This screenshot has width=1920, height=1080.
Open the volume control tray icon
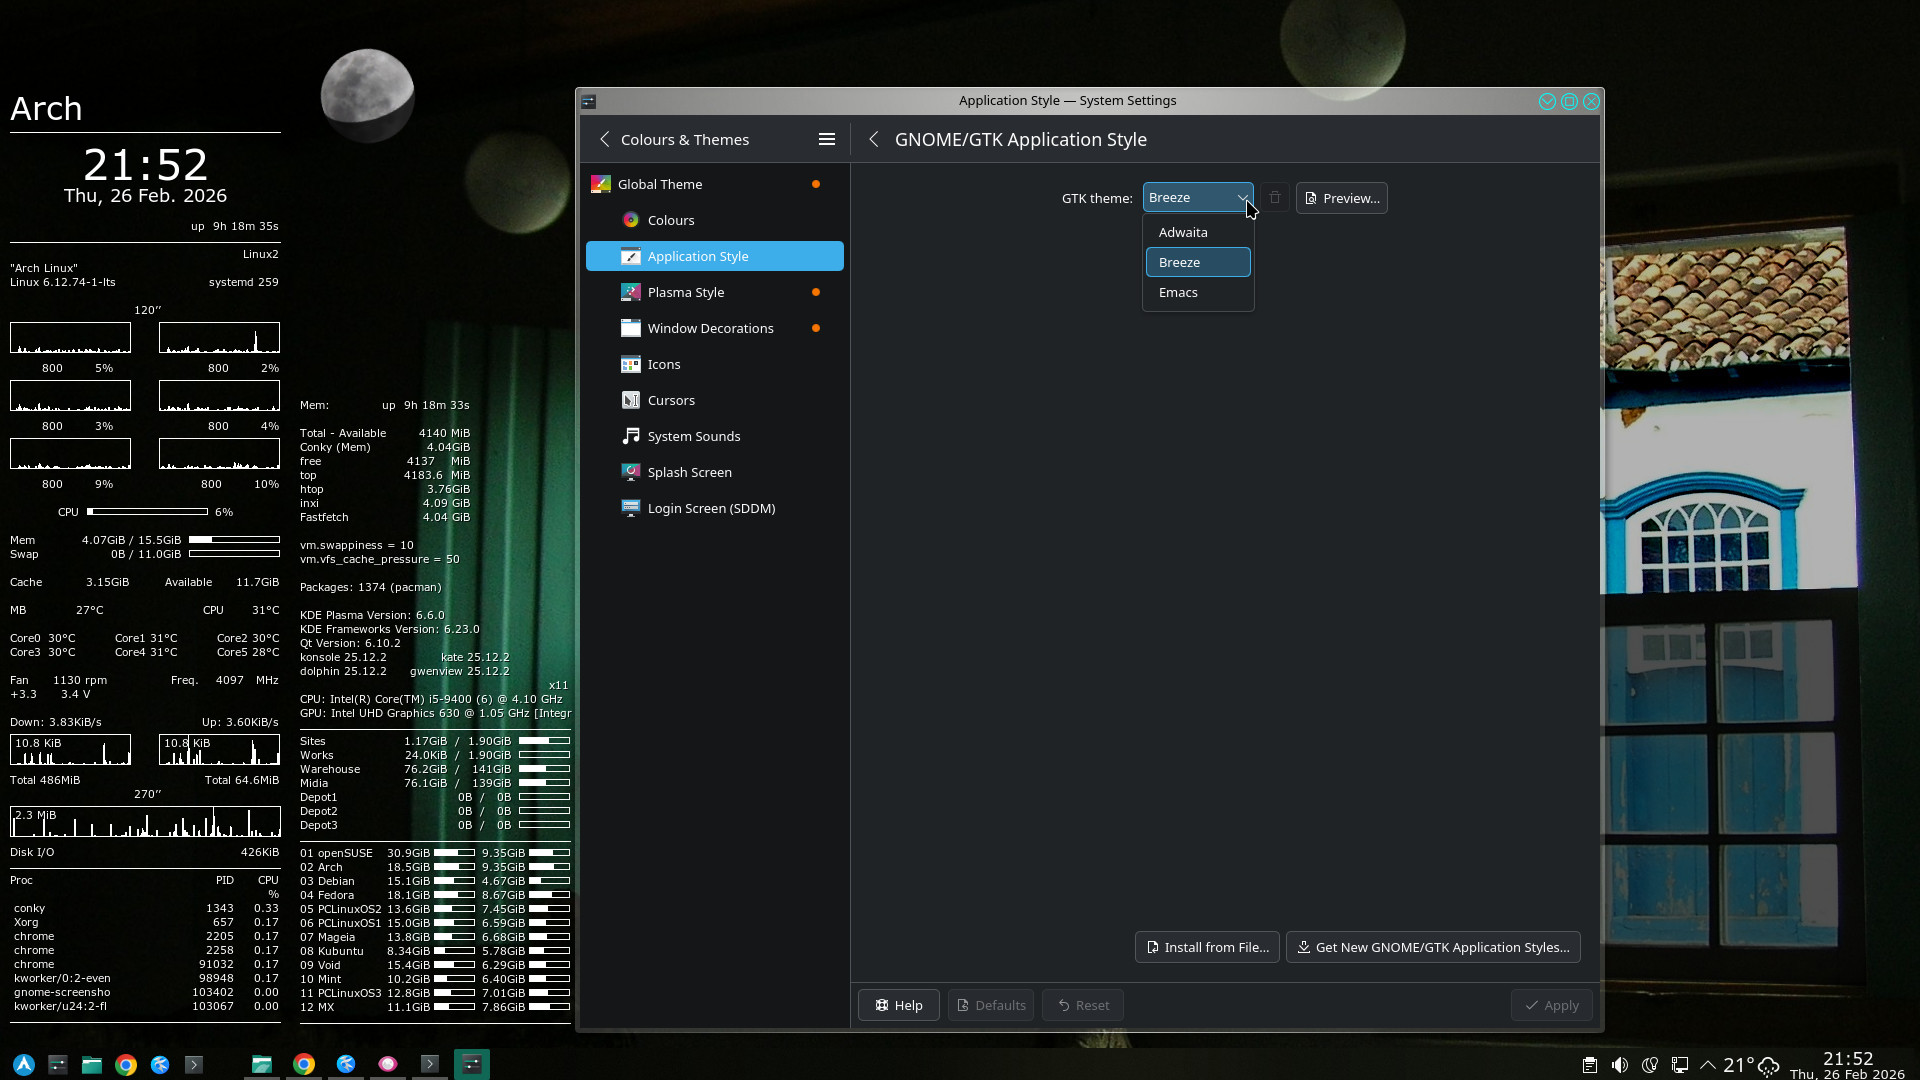(1620, 1065)
